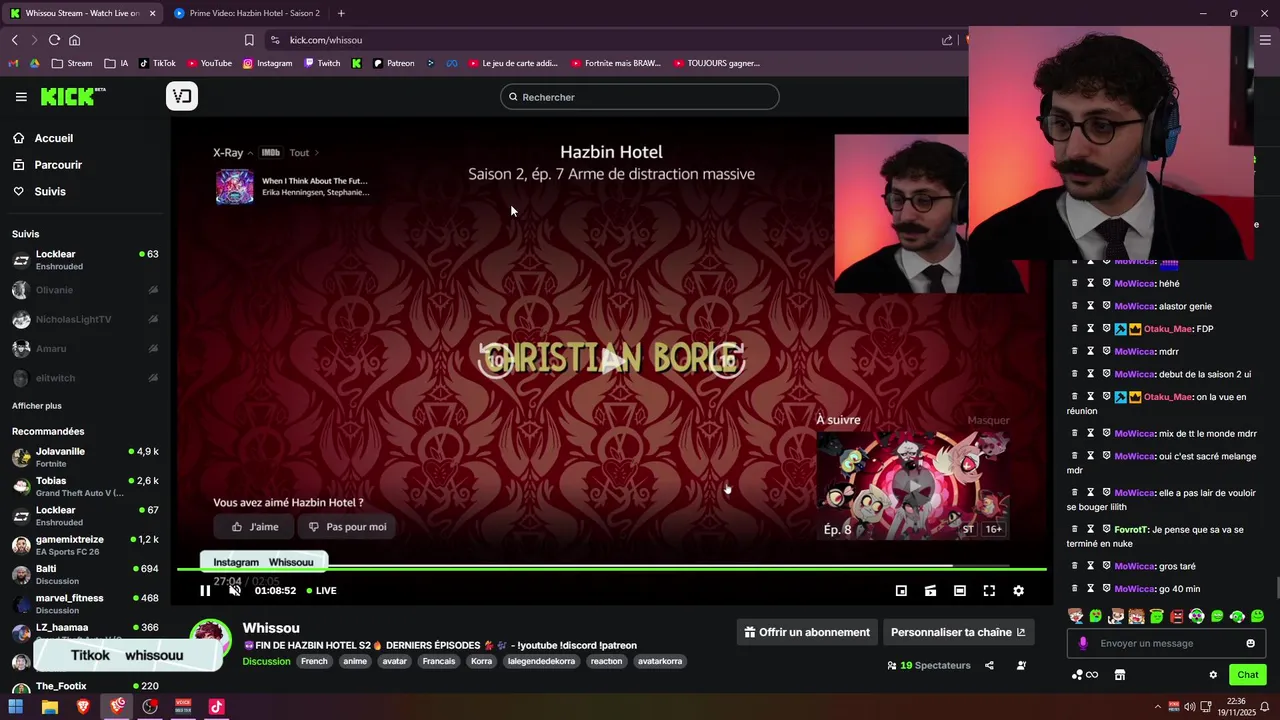
Task: Open the X-Ray Tout expander
Action: [304, 153]
